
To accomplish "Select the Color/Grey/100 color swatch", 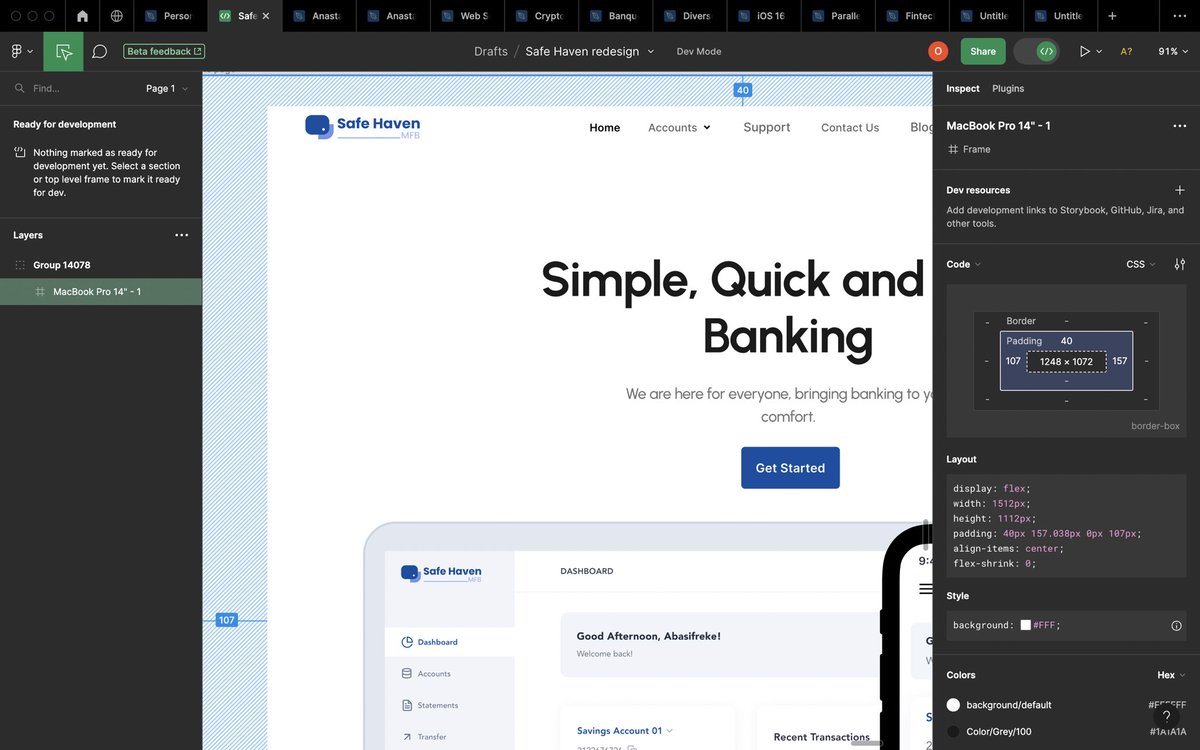I will coord(953,732).
